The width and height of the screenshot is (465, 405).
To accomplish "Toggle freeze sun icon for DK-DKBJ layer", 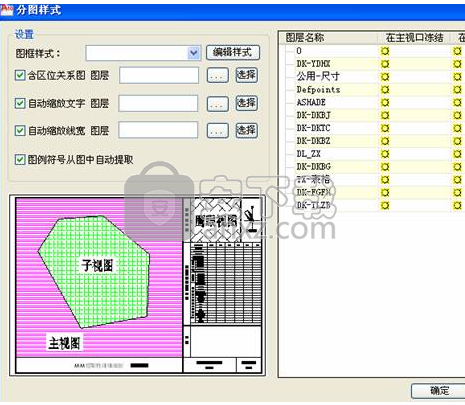I will [385, 115].
